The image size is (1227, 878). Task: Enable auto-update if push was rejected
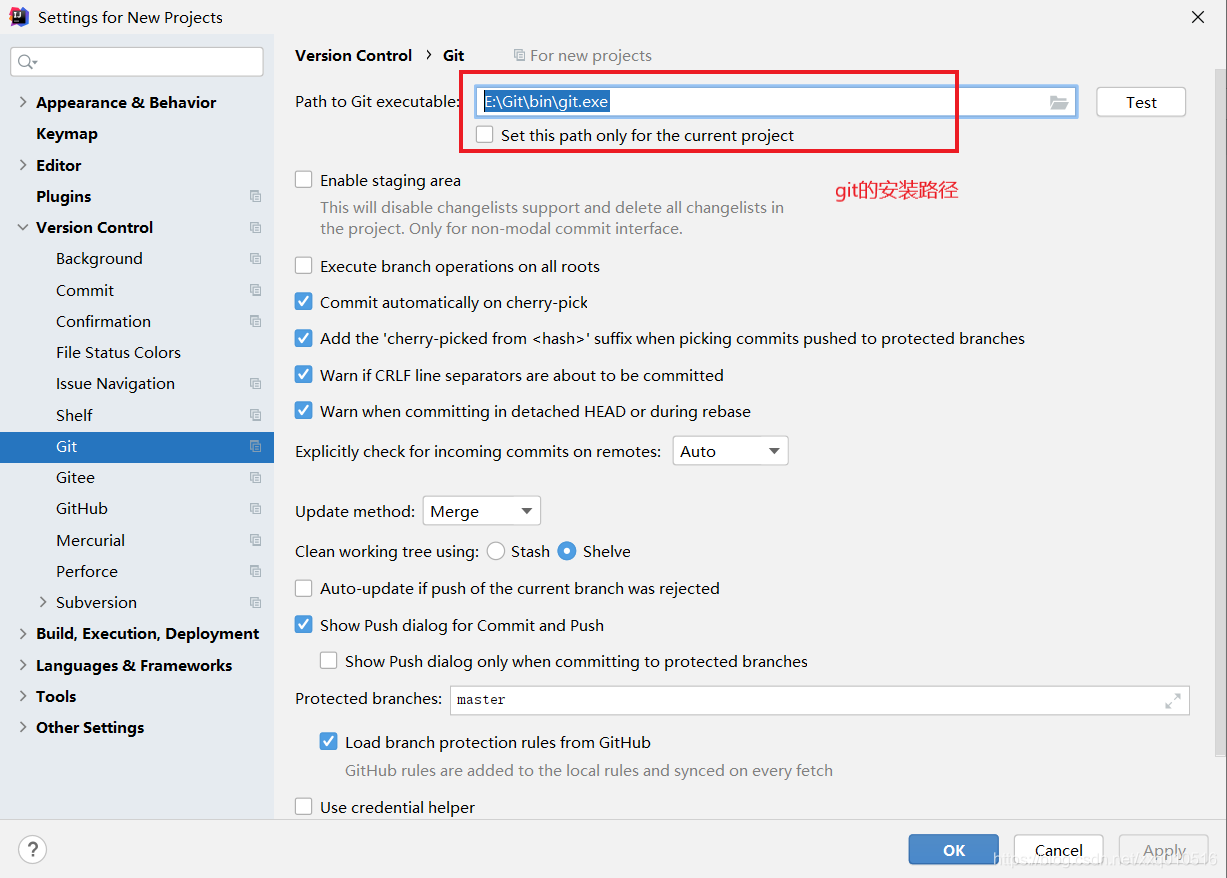pyautogui.click(x=304, y=588)
